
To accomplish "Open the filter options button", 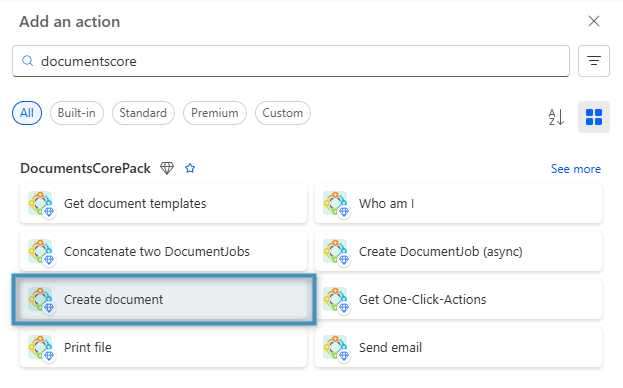I will (594, 61).
